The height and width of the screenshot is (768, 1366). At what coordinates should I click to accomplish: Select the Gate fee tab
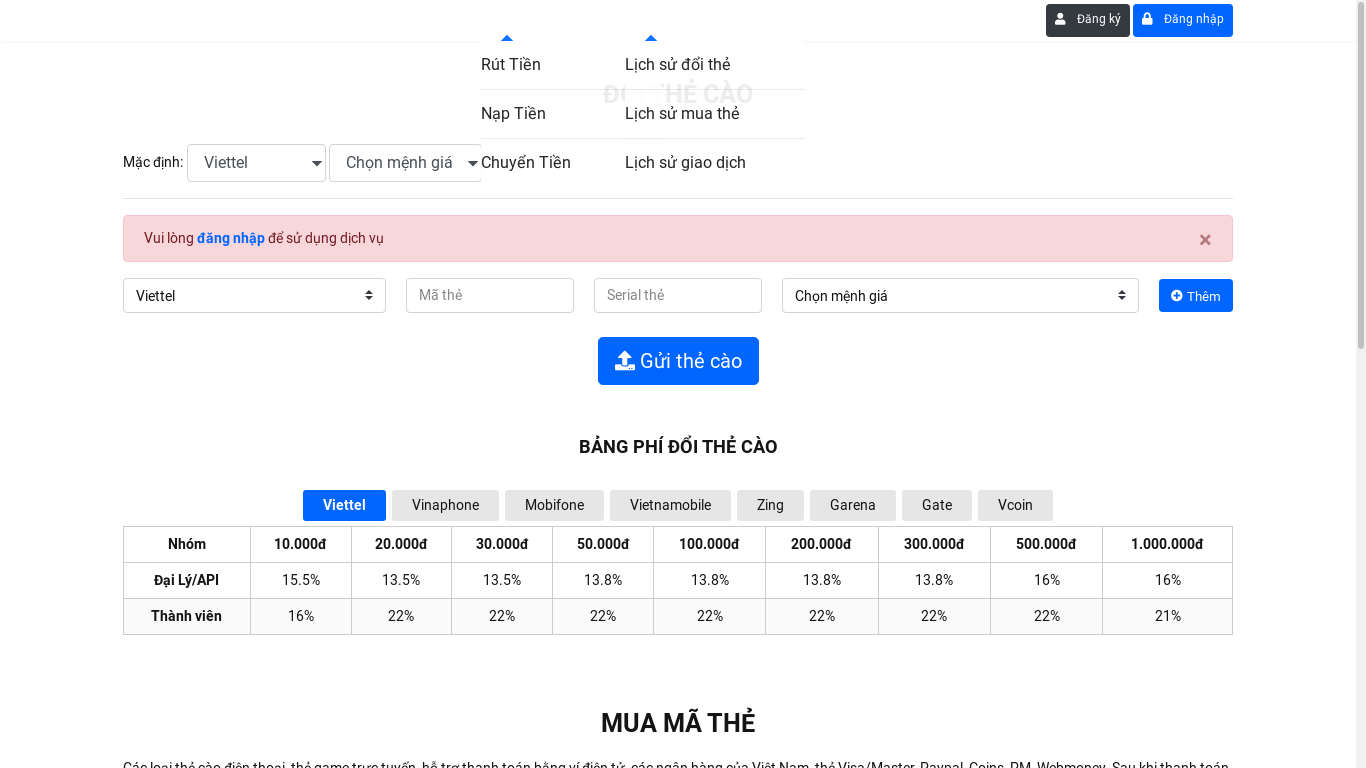[937, 505]
